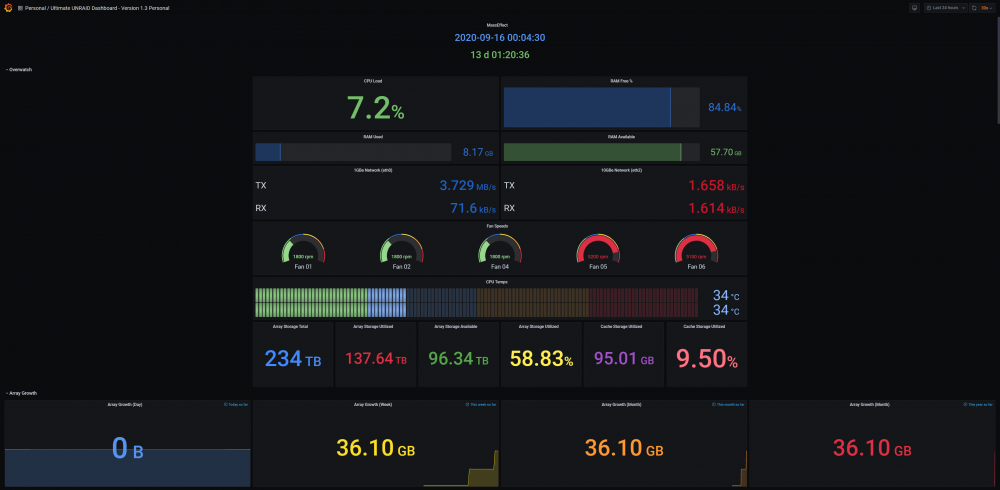Select the RAM Used bar gauge

pos(353,152)
